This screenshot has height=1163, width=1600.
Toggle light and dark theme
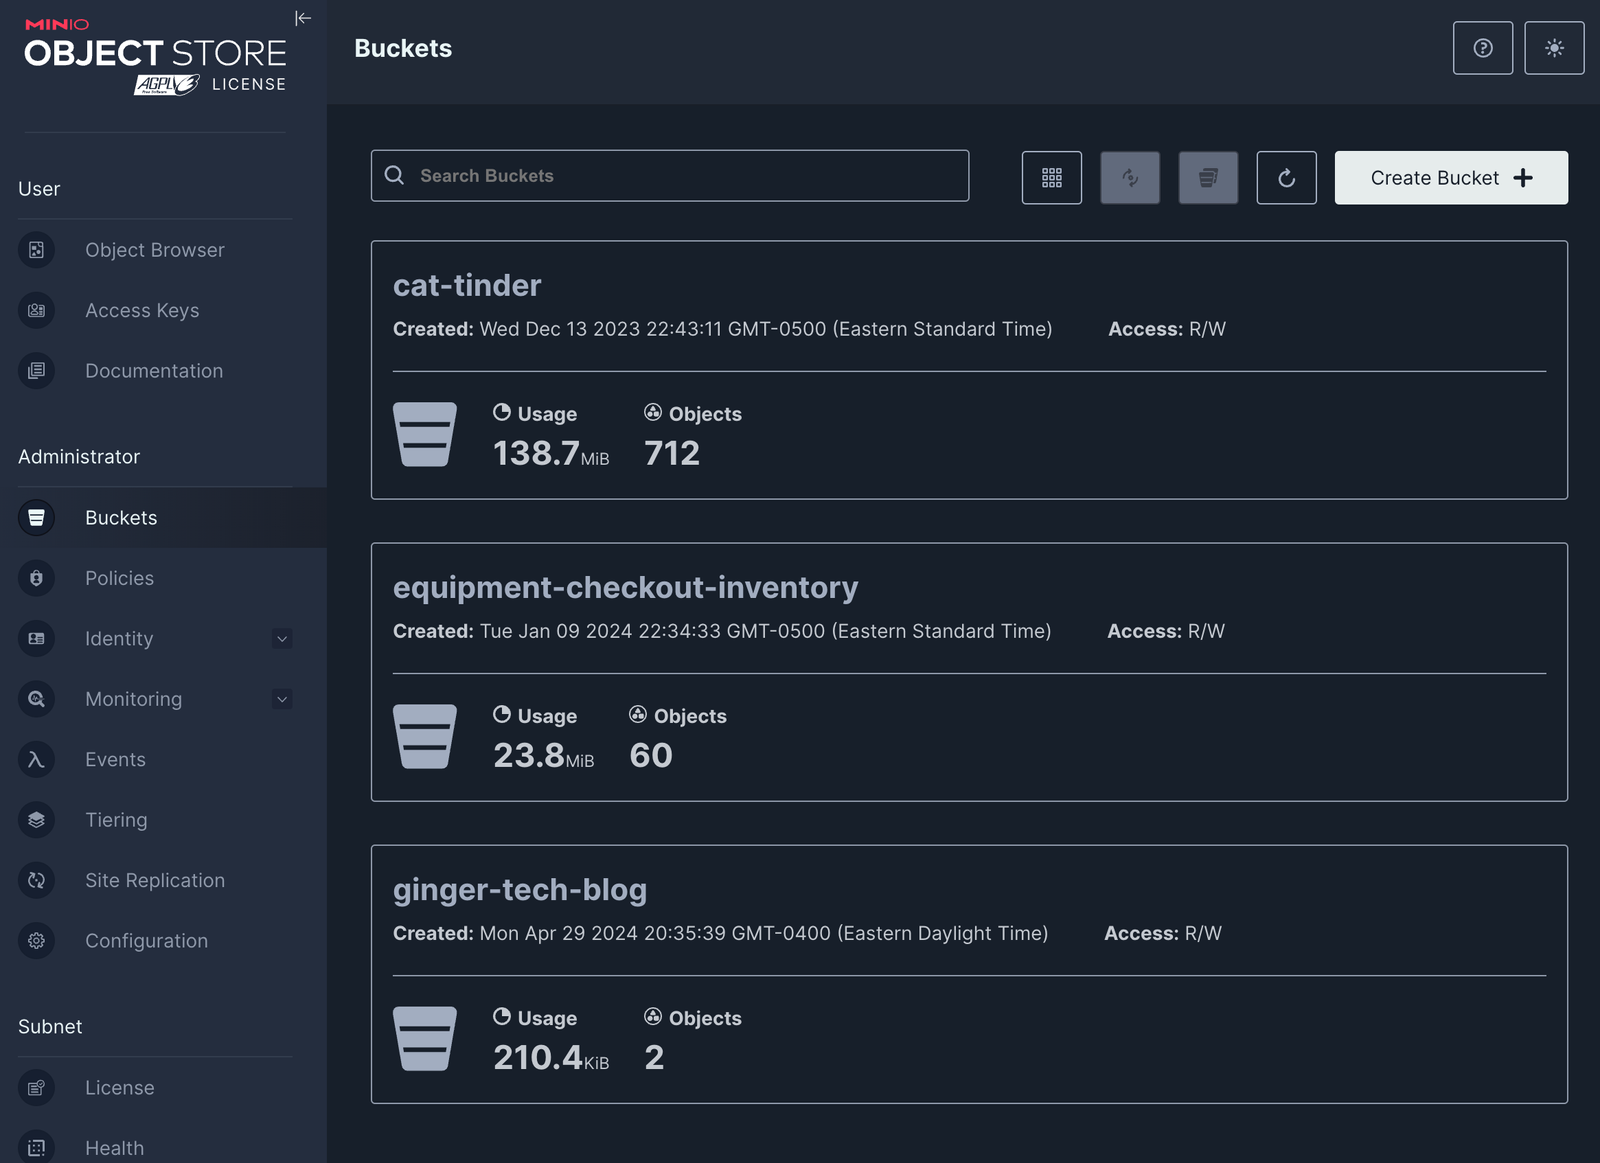(1553, 47)
